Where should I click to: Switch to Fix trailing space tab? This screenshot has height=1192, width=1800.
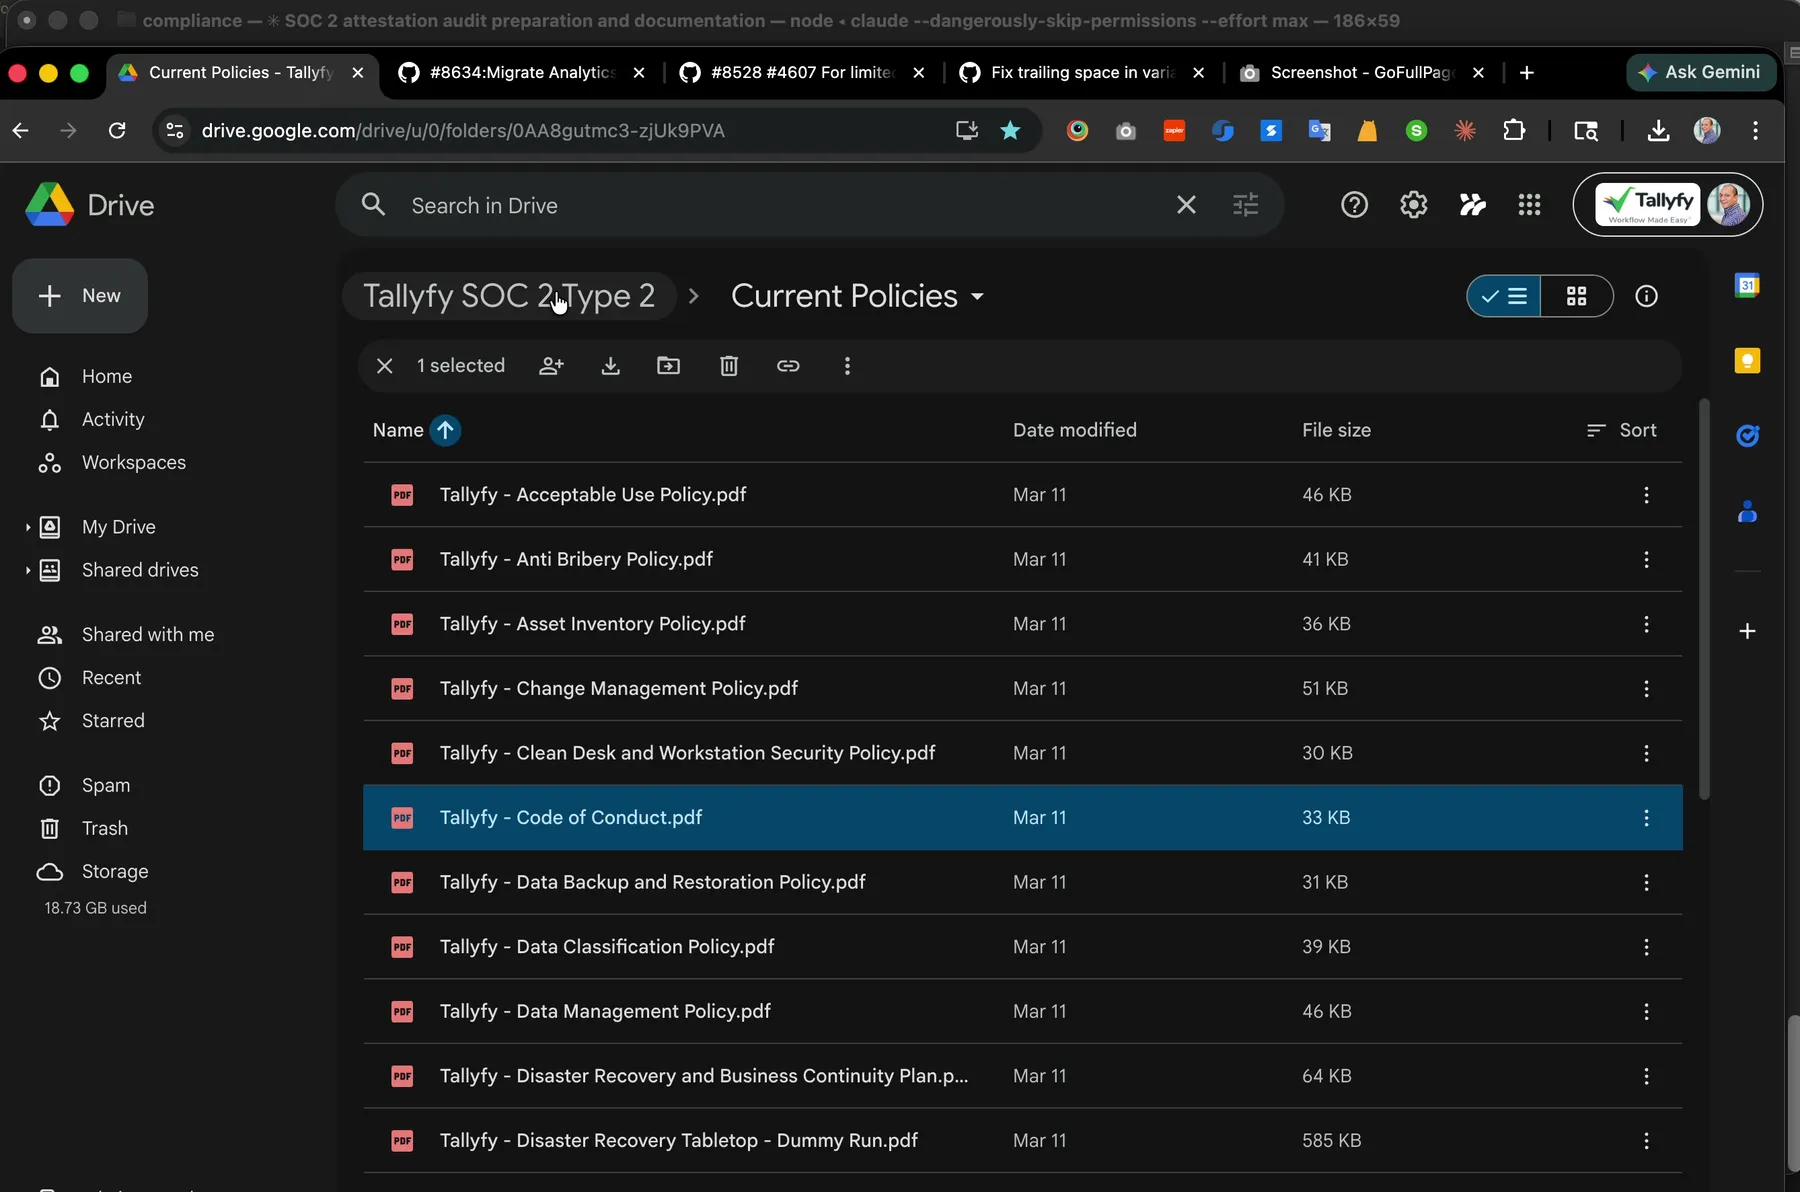click(x=1080, y=72)
